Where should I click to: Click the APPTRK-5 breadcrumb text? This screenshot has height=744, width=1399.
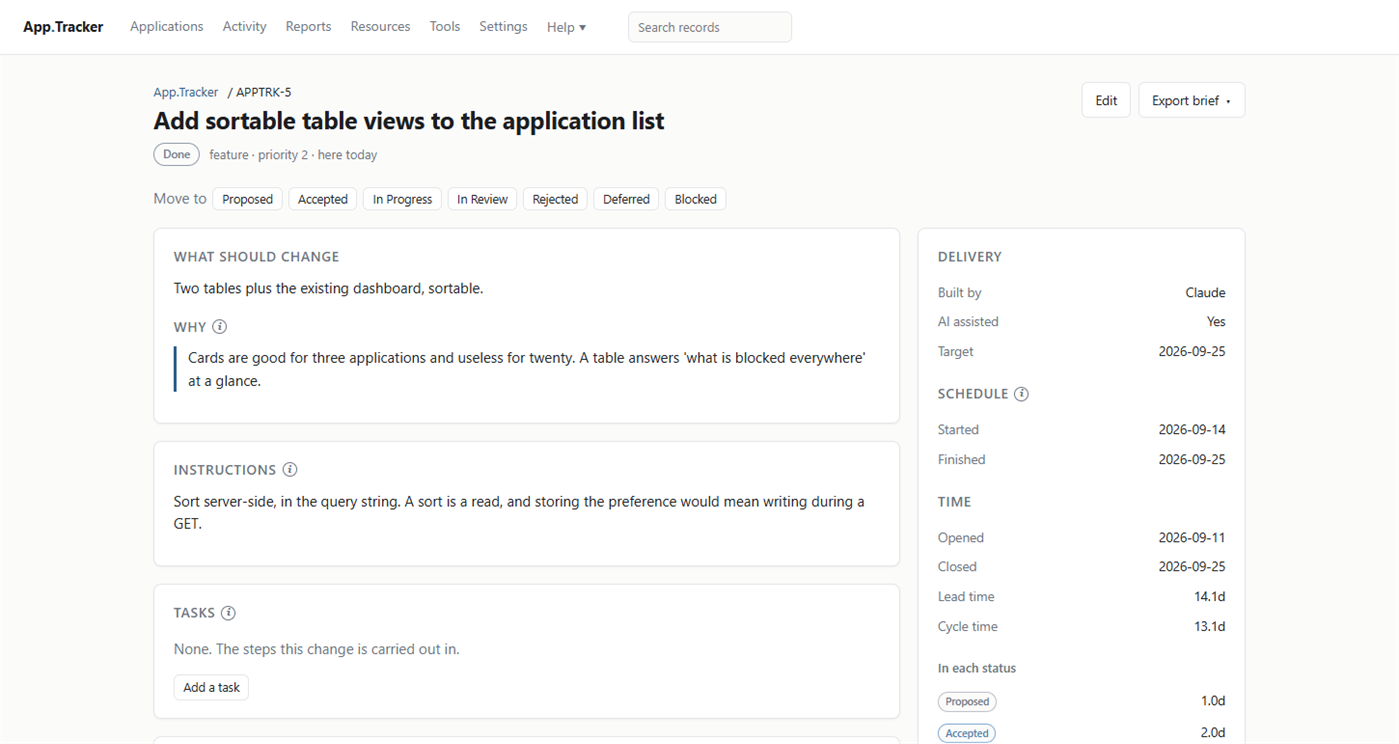point(264,92)
